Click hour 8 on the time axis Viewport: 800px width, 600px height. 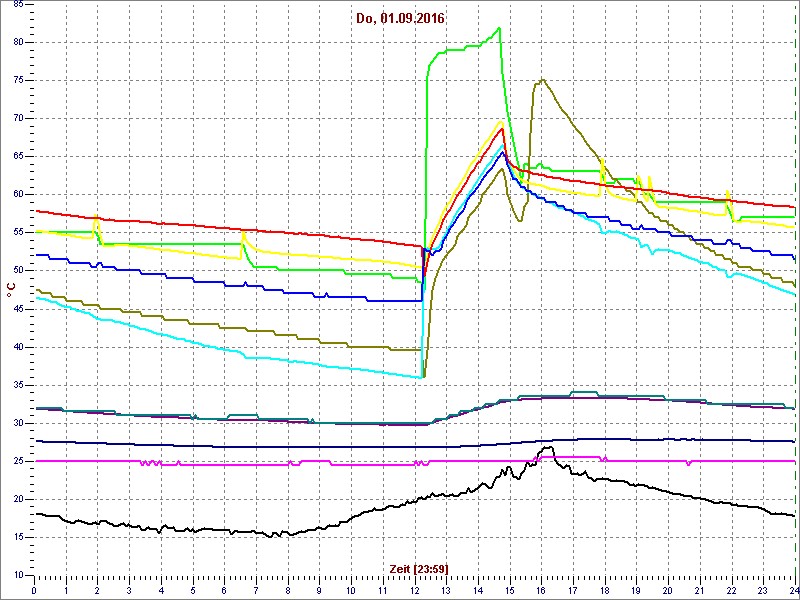point(288,591)
